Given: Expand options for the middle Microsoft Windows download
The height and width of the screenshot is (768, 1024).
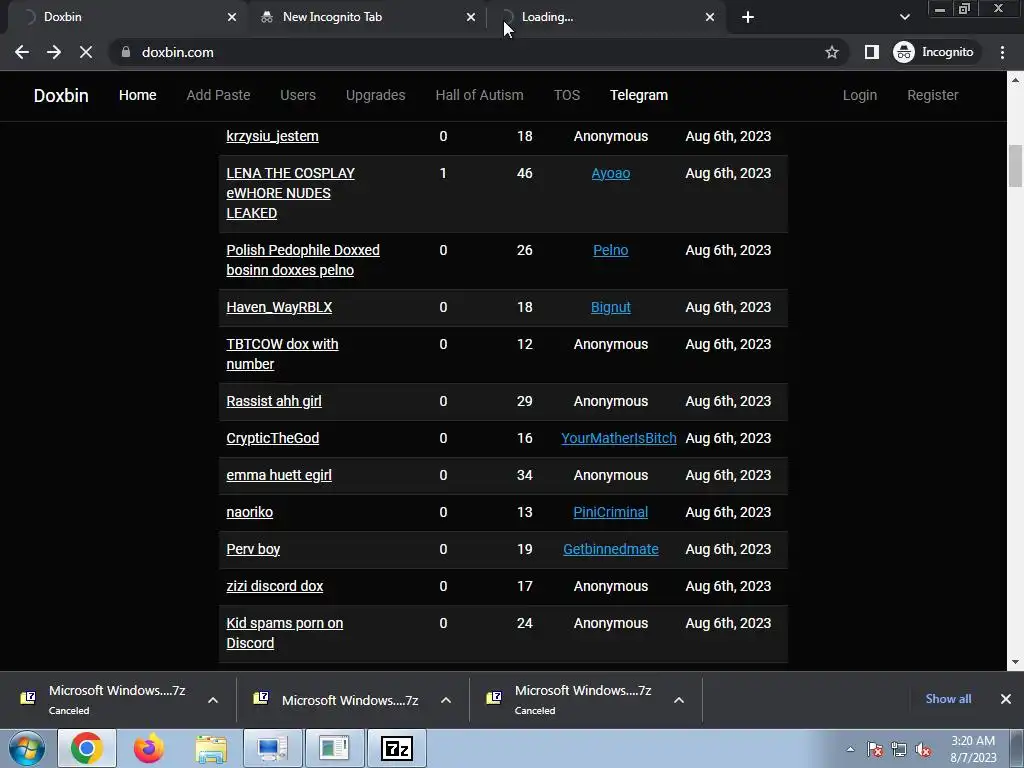Looking at the screenshot, I should 446,700.
